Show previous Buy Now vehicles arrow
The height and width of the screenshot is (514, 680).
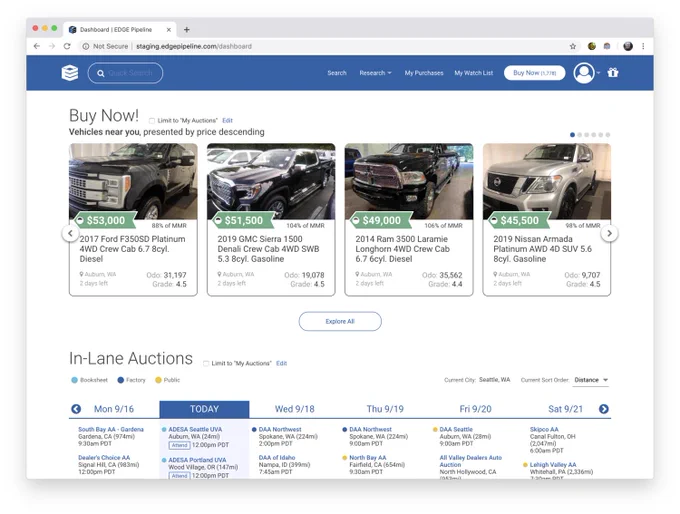click(70, 233)
